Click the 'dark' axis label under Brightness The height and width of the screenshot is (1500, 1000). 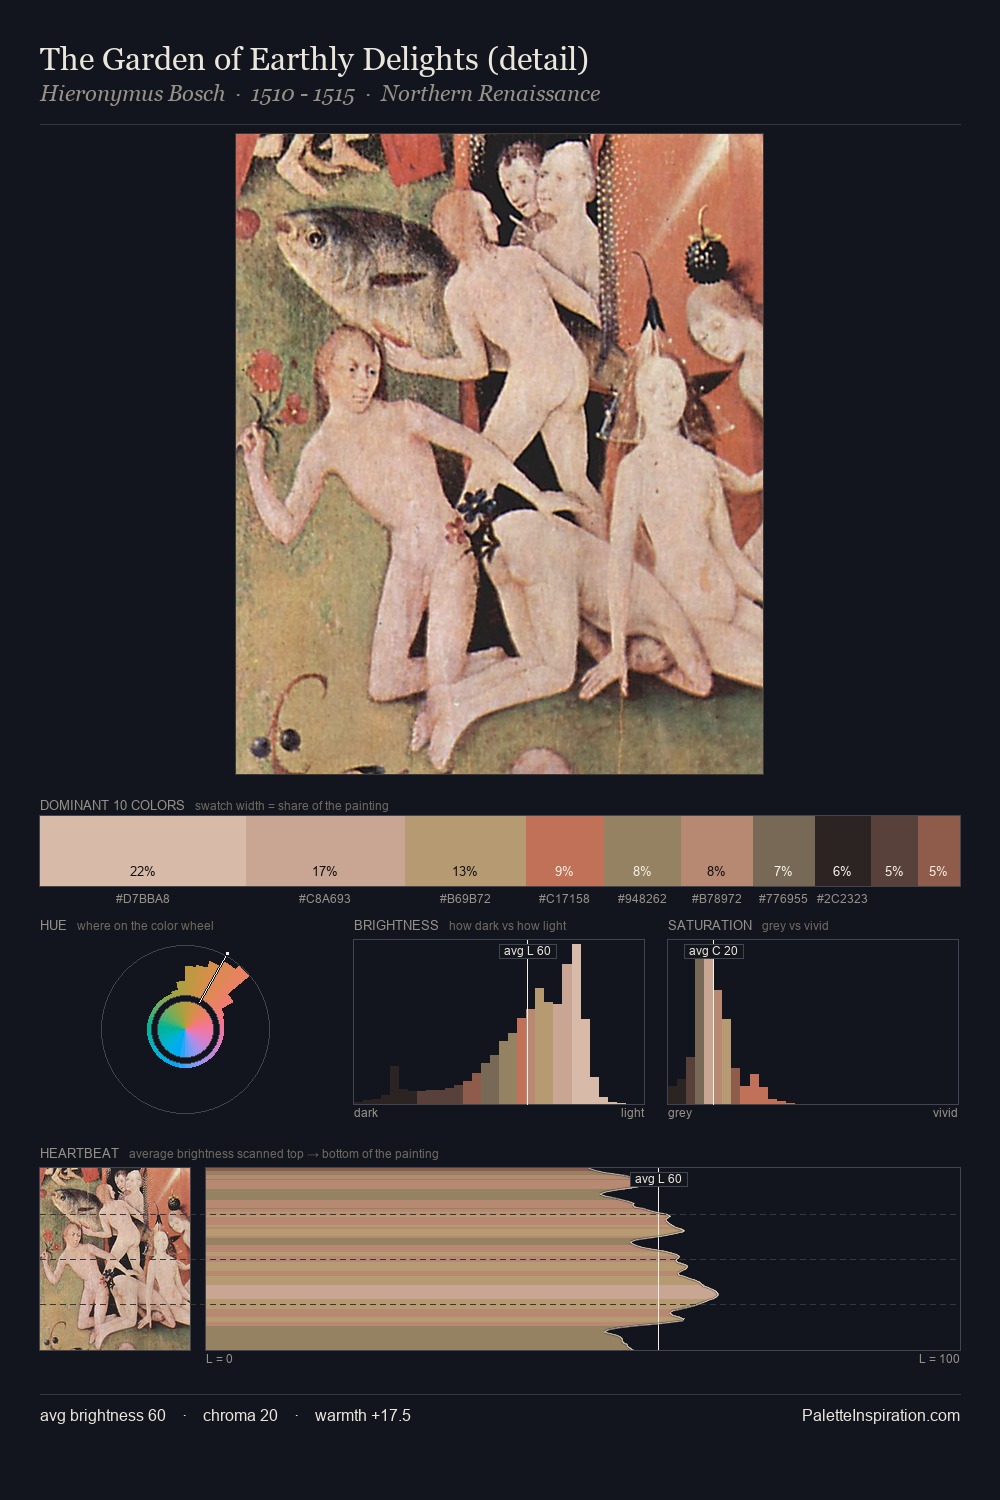366,1113
